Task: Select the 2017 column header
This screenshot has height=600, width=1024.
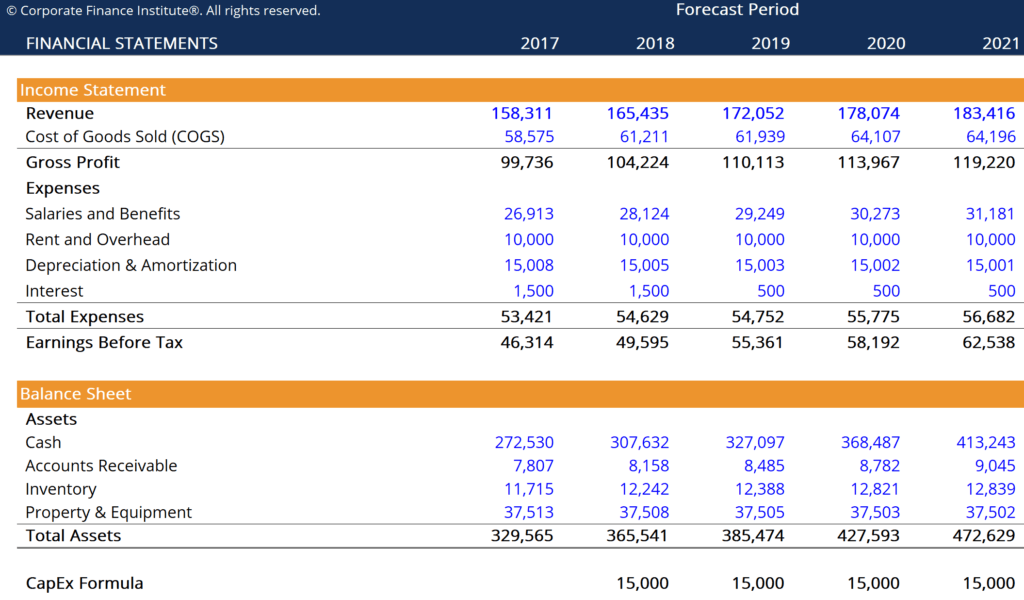Action: (x=540, y=43)
